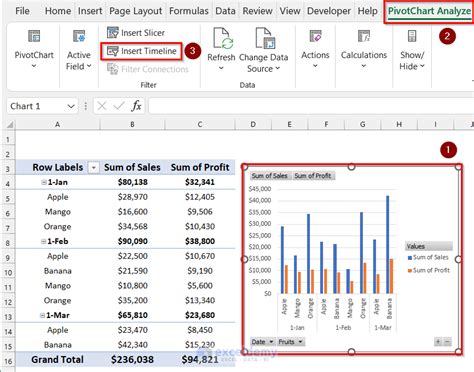474x372 pixels.
Task: Select row 4 header
Action: tap(8, 183)
